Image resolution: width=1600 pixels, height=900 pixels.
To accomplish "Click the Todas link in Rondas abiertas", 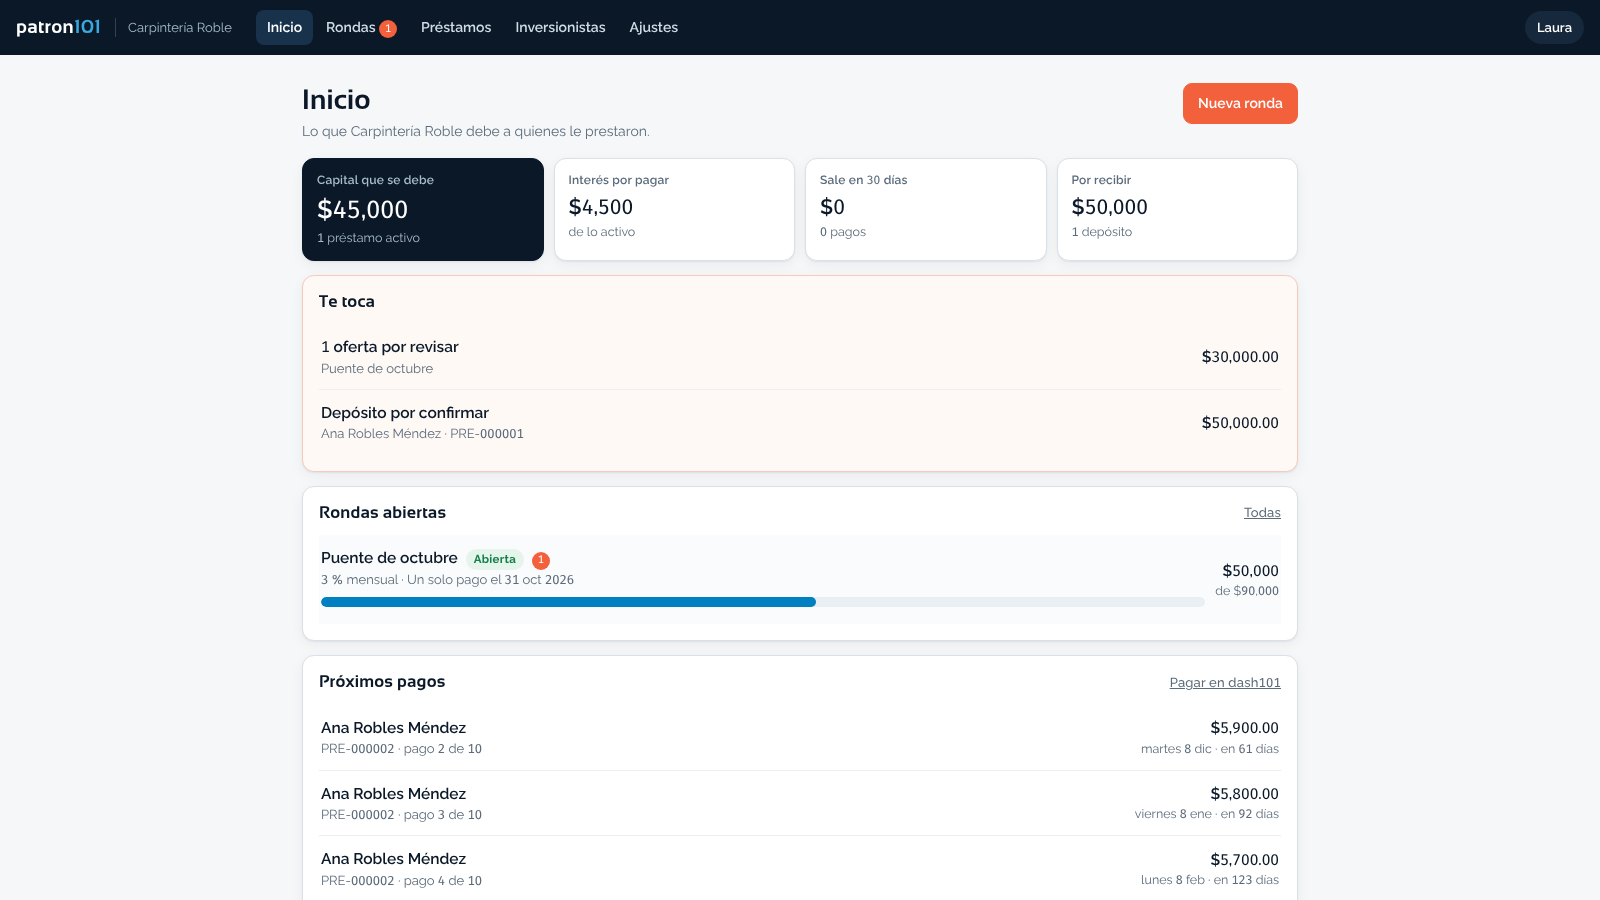I will point(1262,512).
